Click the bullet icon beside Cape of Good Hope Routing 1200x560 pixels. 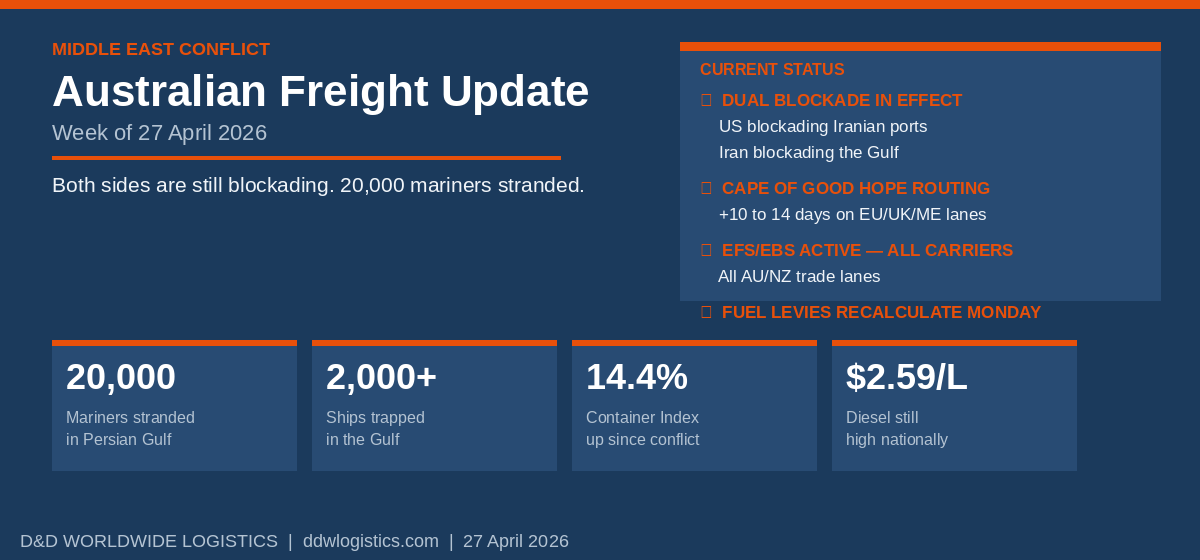[x=706, y=188]
